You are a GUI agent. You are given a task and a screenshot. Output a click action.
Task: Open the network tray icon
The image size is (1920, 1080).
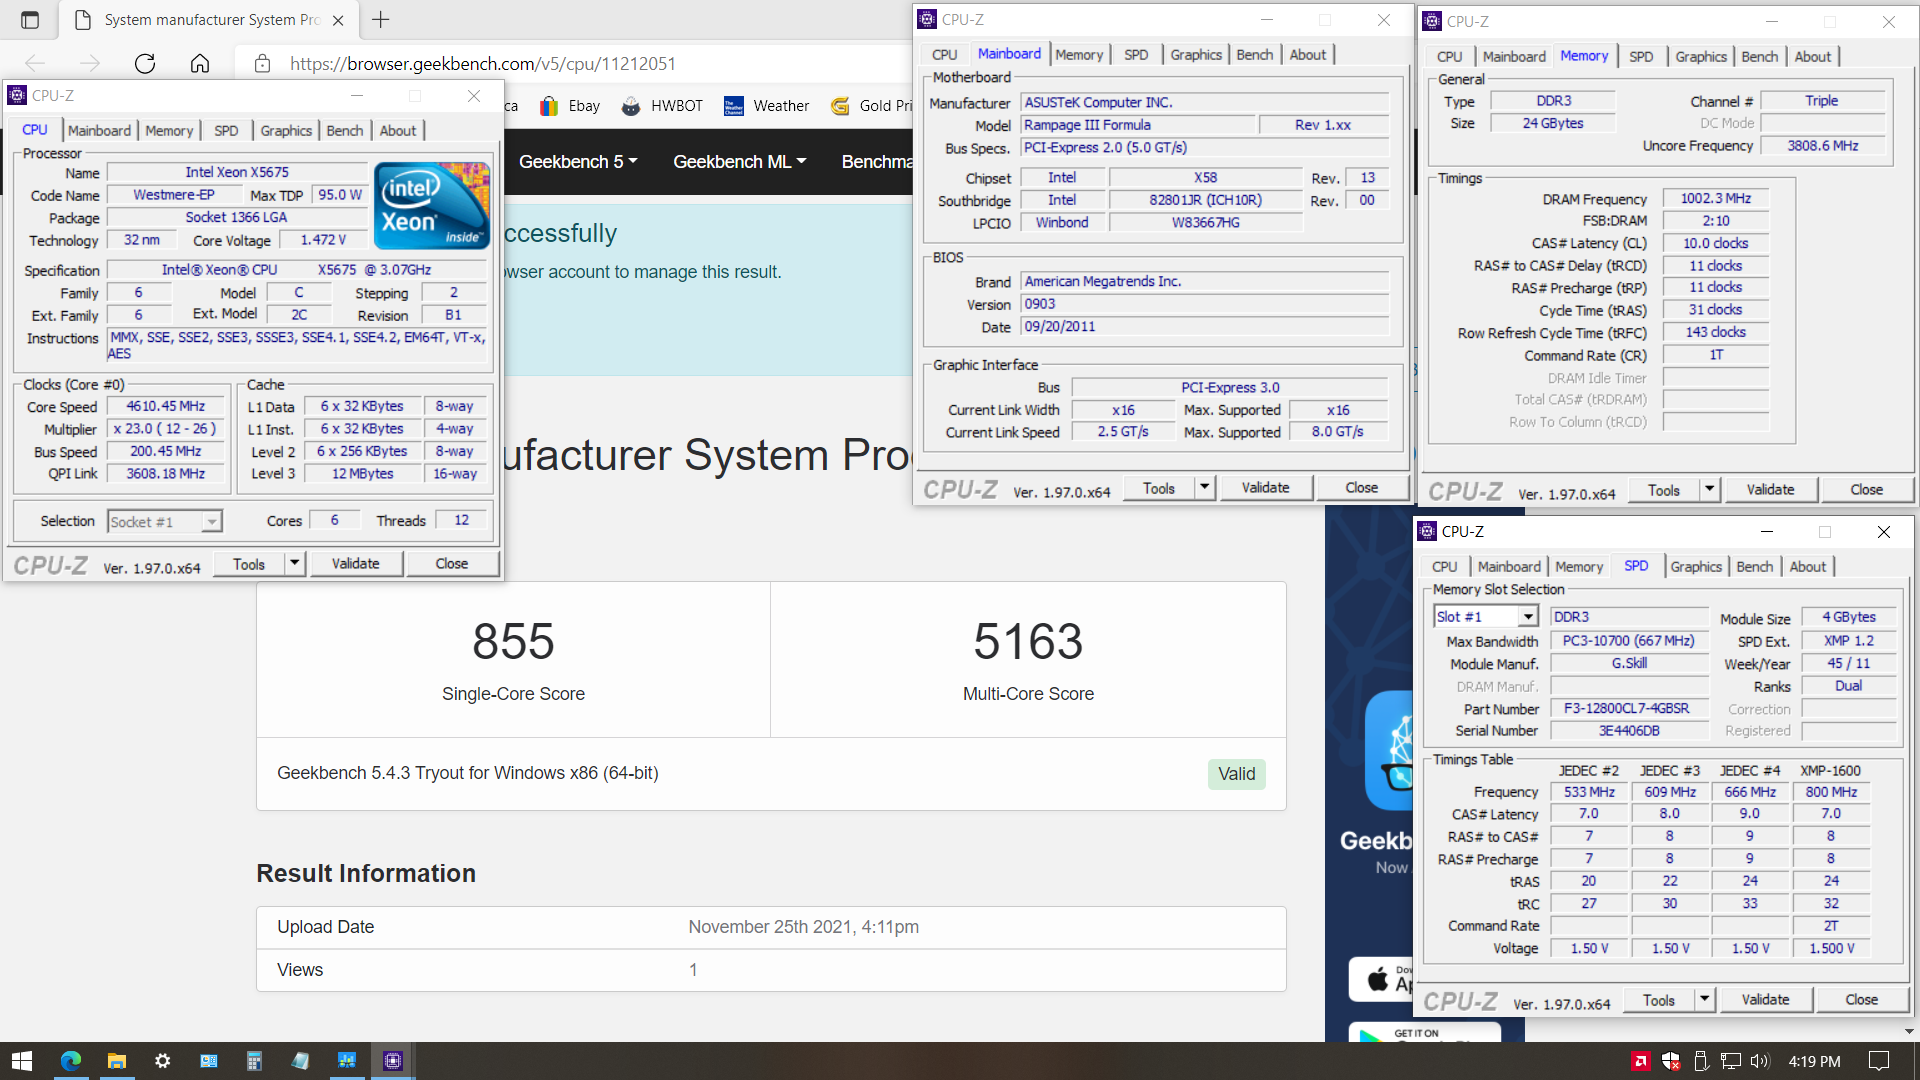point(1731,1061)
